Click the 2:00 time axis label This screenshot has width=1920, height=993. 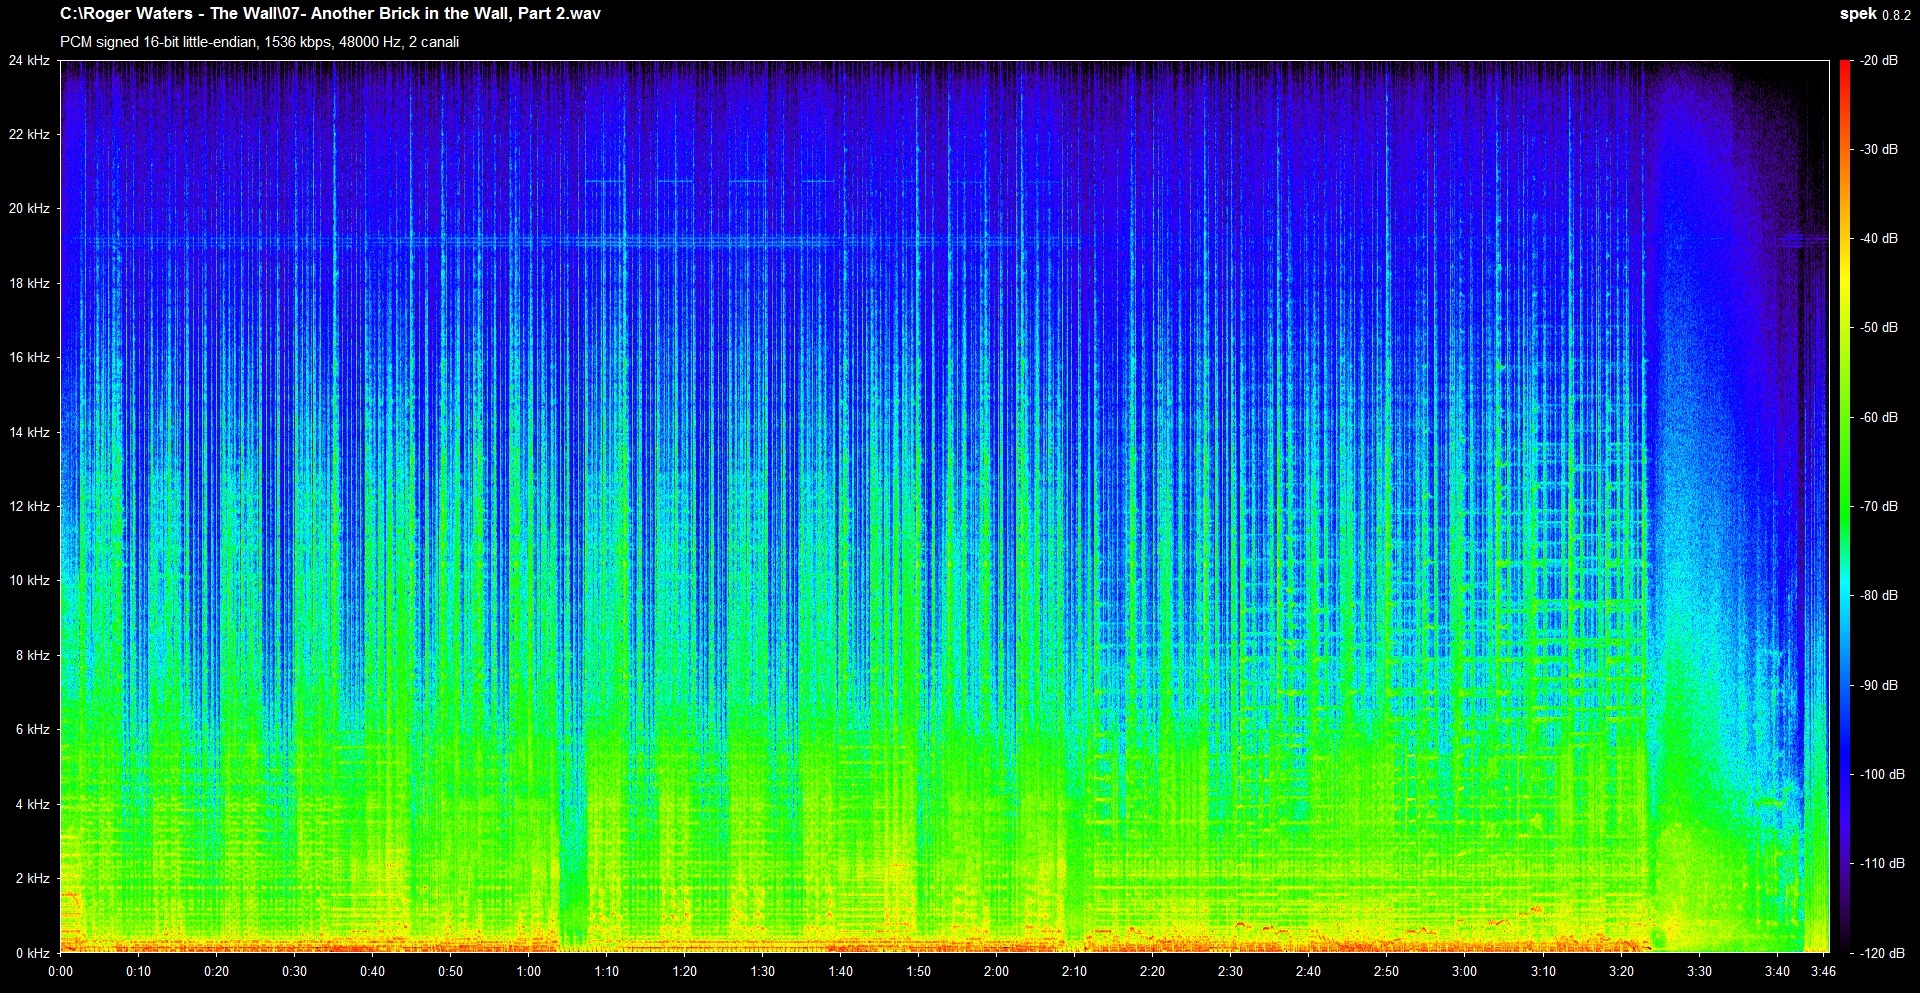click(x=996, y=971)
